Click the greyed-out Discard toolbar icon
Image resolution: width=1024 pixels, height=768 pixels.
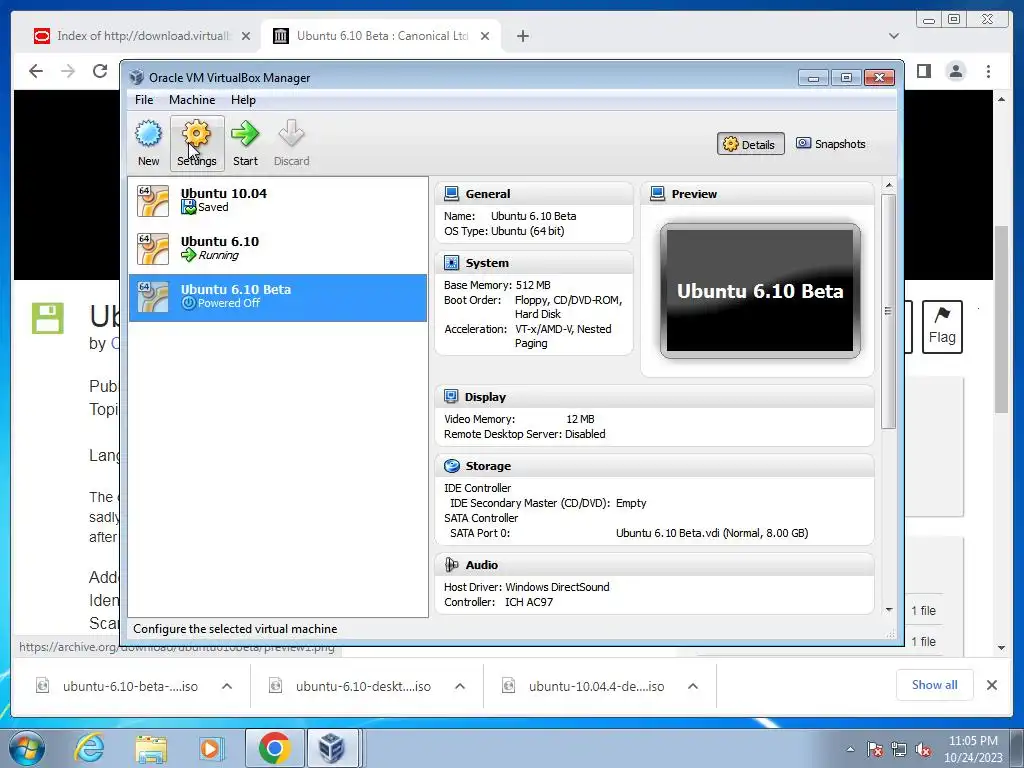coord(291,143)
